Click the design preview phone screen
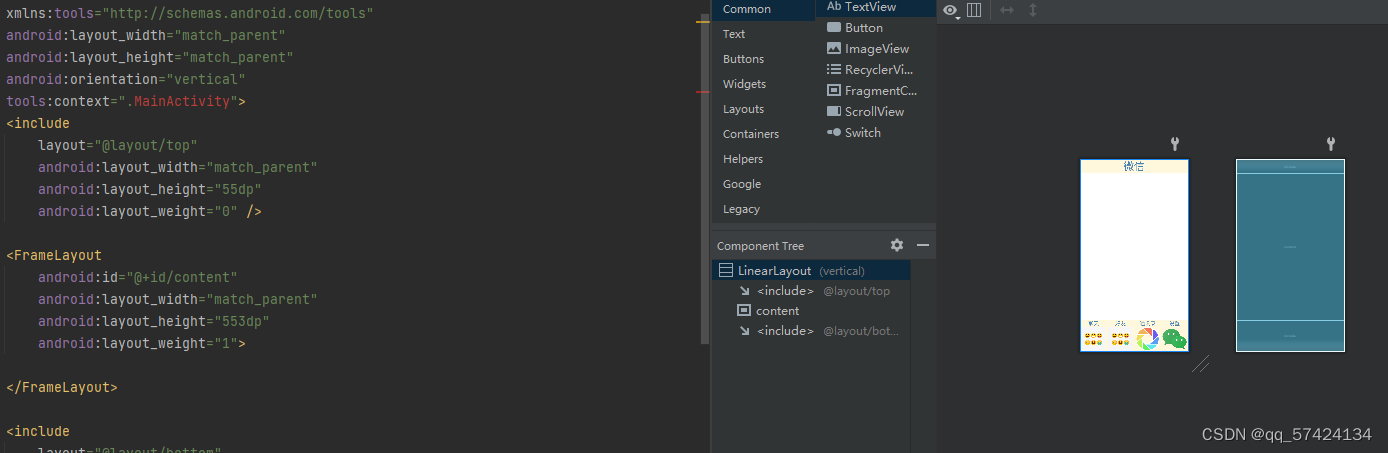The image size is (1388, 453). [x=1134, y=255]
